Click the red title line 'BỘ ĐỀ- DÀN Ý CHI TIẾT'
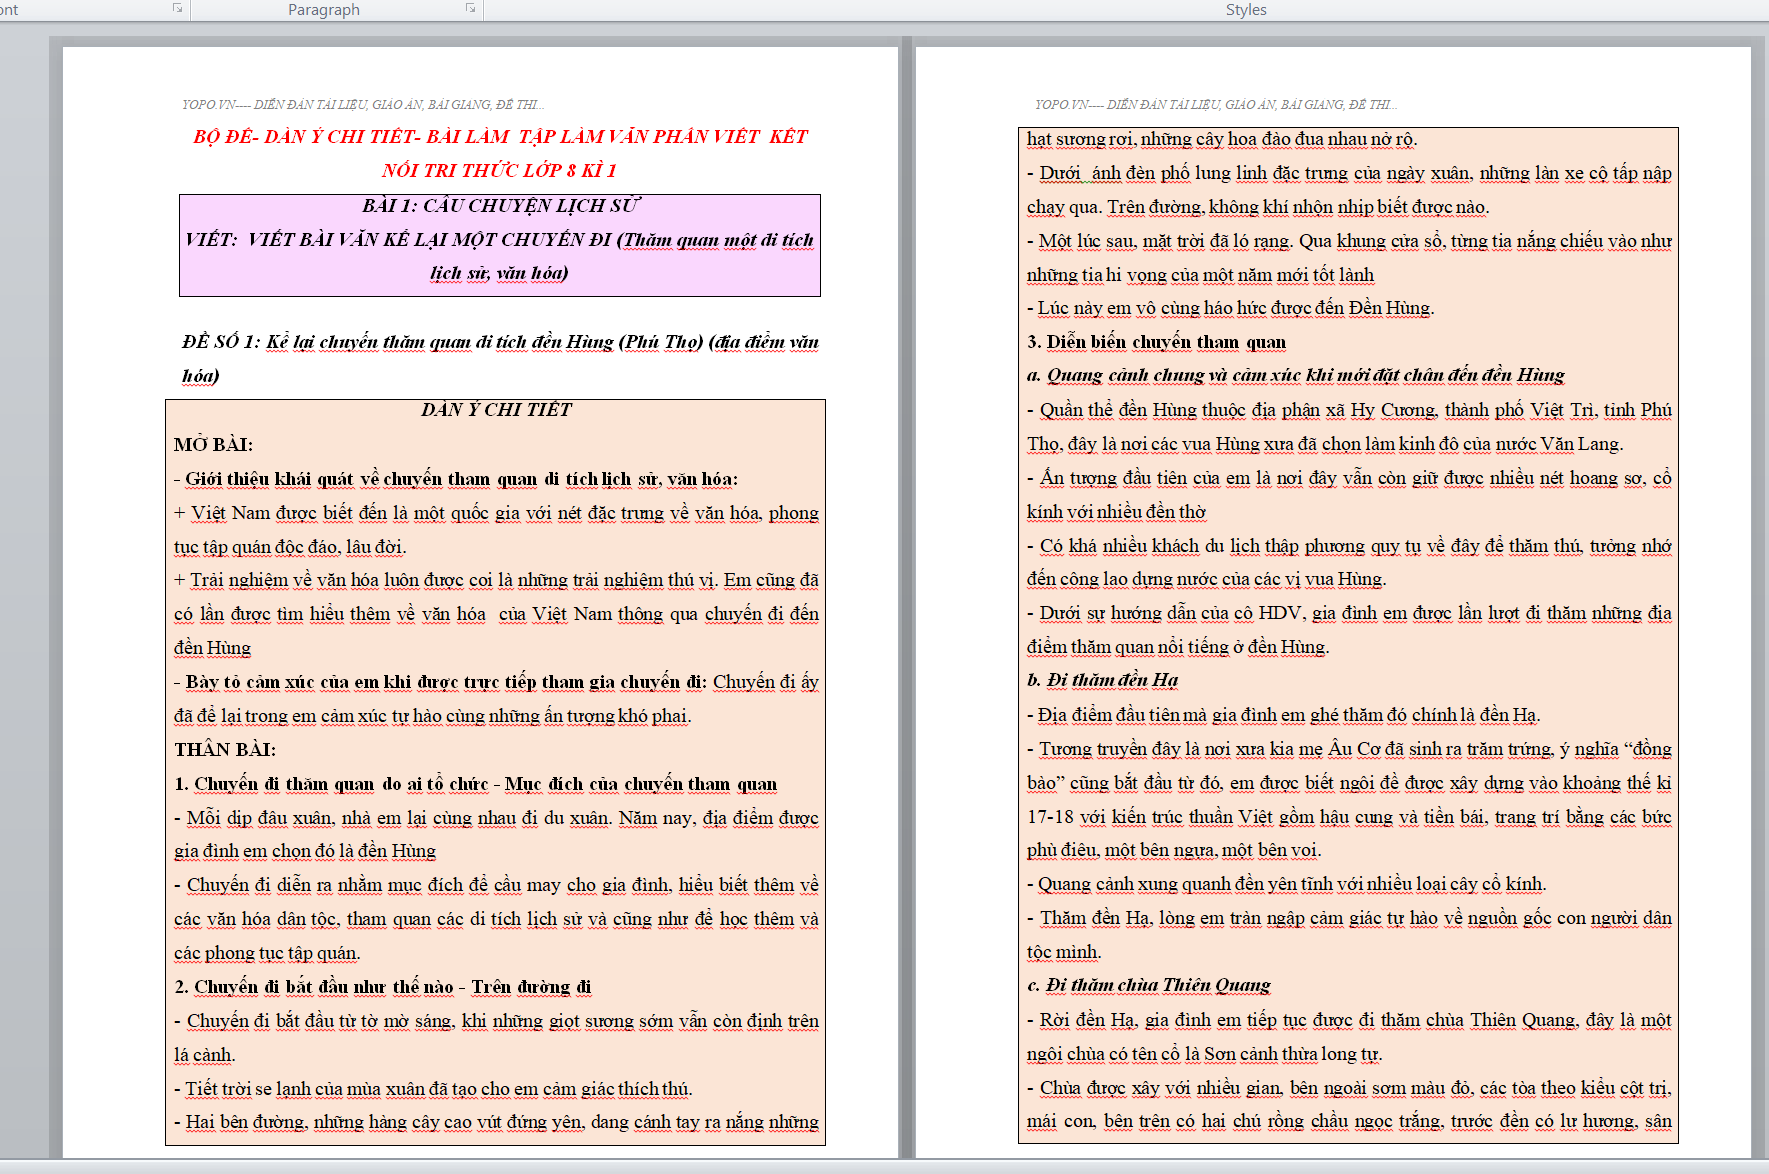 point(500,137)
